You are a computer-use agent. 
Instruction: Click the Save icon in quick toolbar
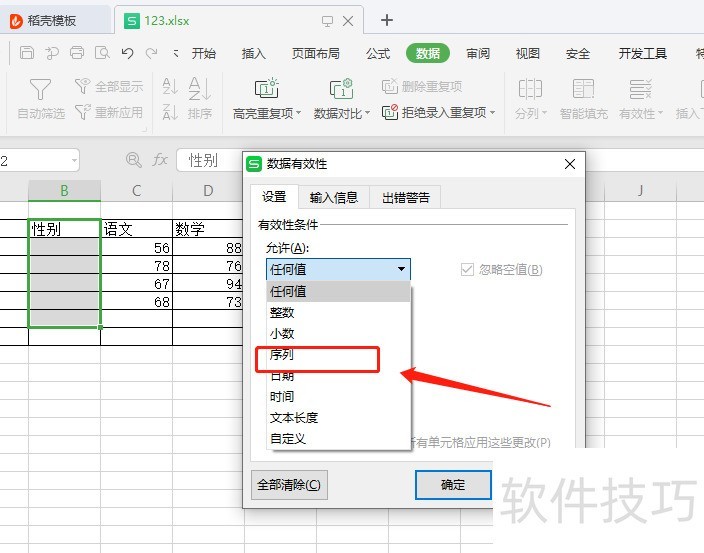coord(26,53)
